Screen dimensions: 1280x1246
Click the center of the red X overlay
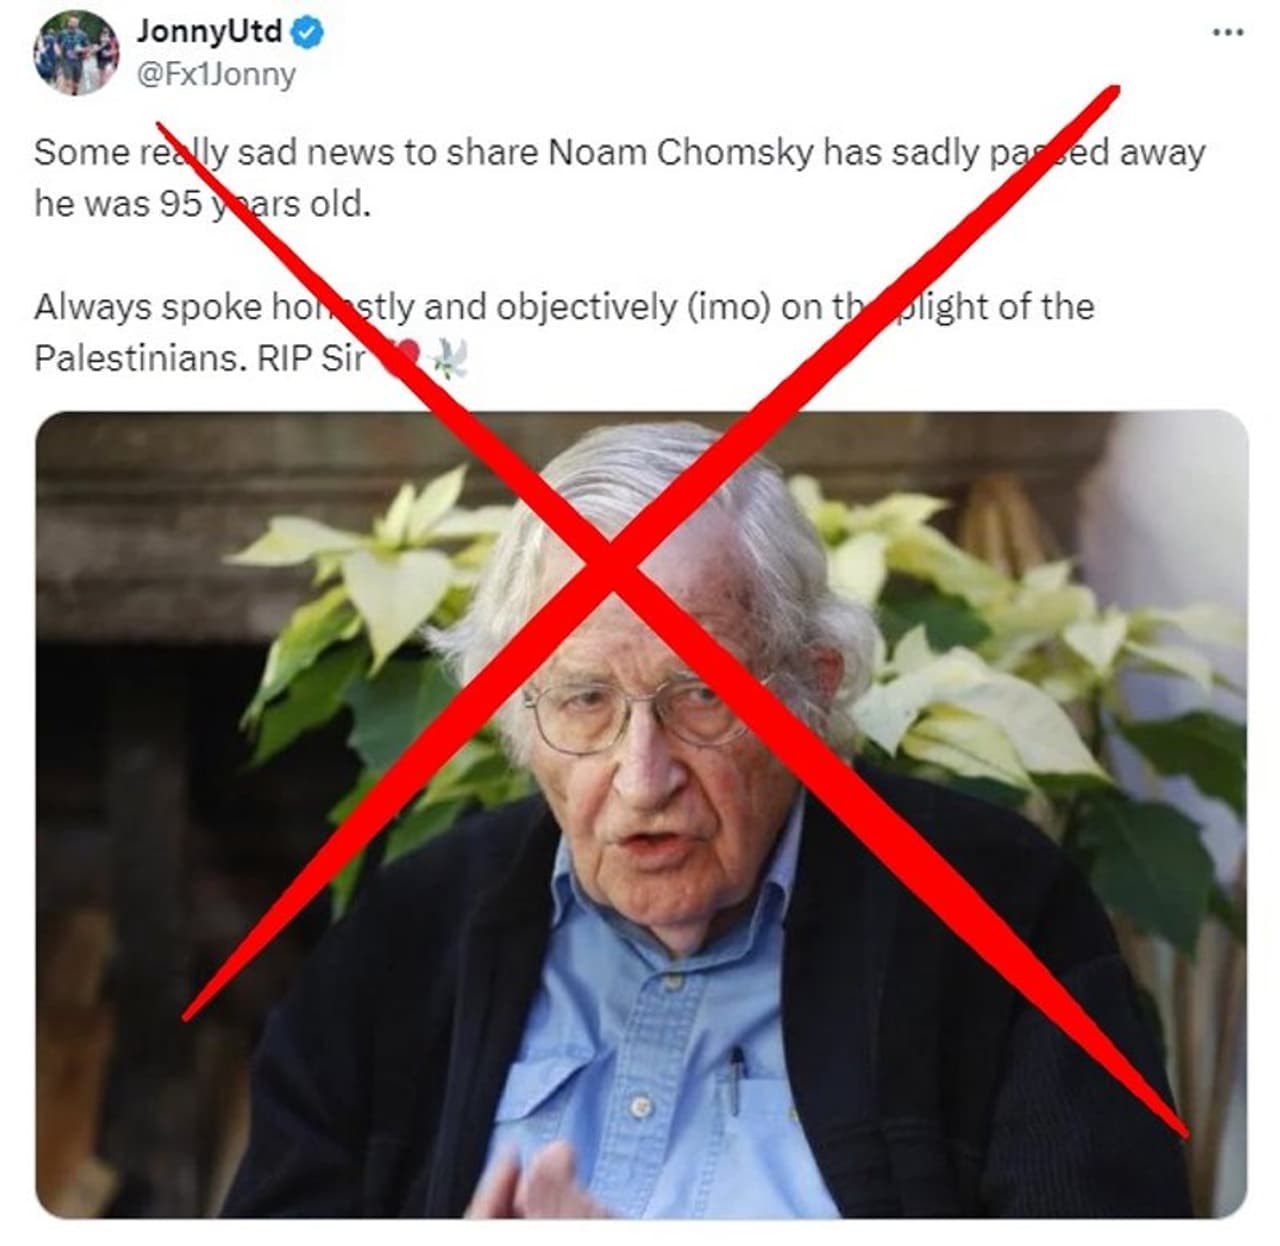(612, 572)
